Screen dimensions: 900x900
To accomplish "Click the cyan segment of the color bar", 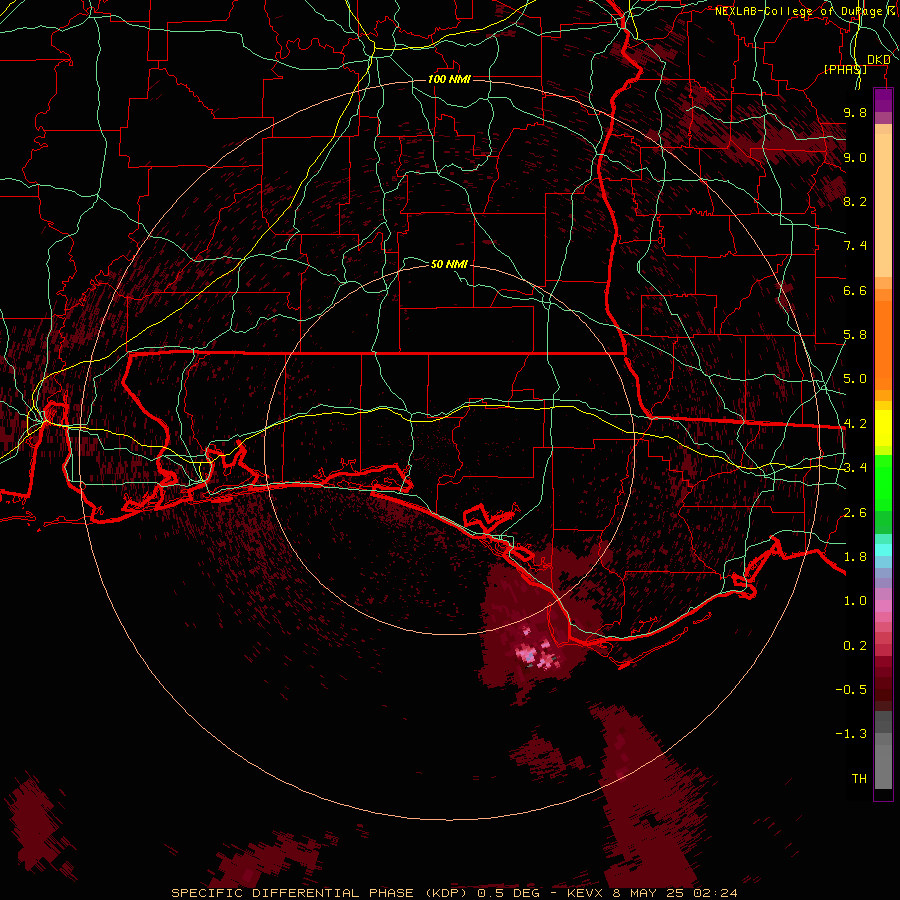I will [883, 550].
